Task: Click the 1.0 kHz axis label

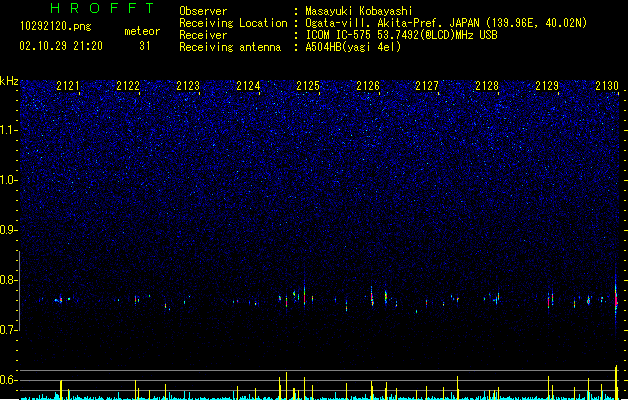Action: click(x=9, y=180)
